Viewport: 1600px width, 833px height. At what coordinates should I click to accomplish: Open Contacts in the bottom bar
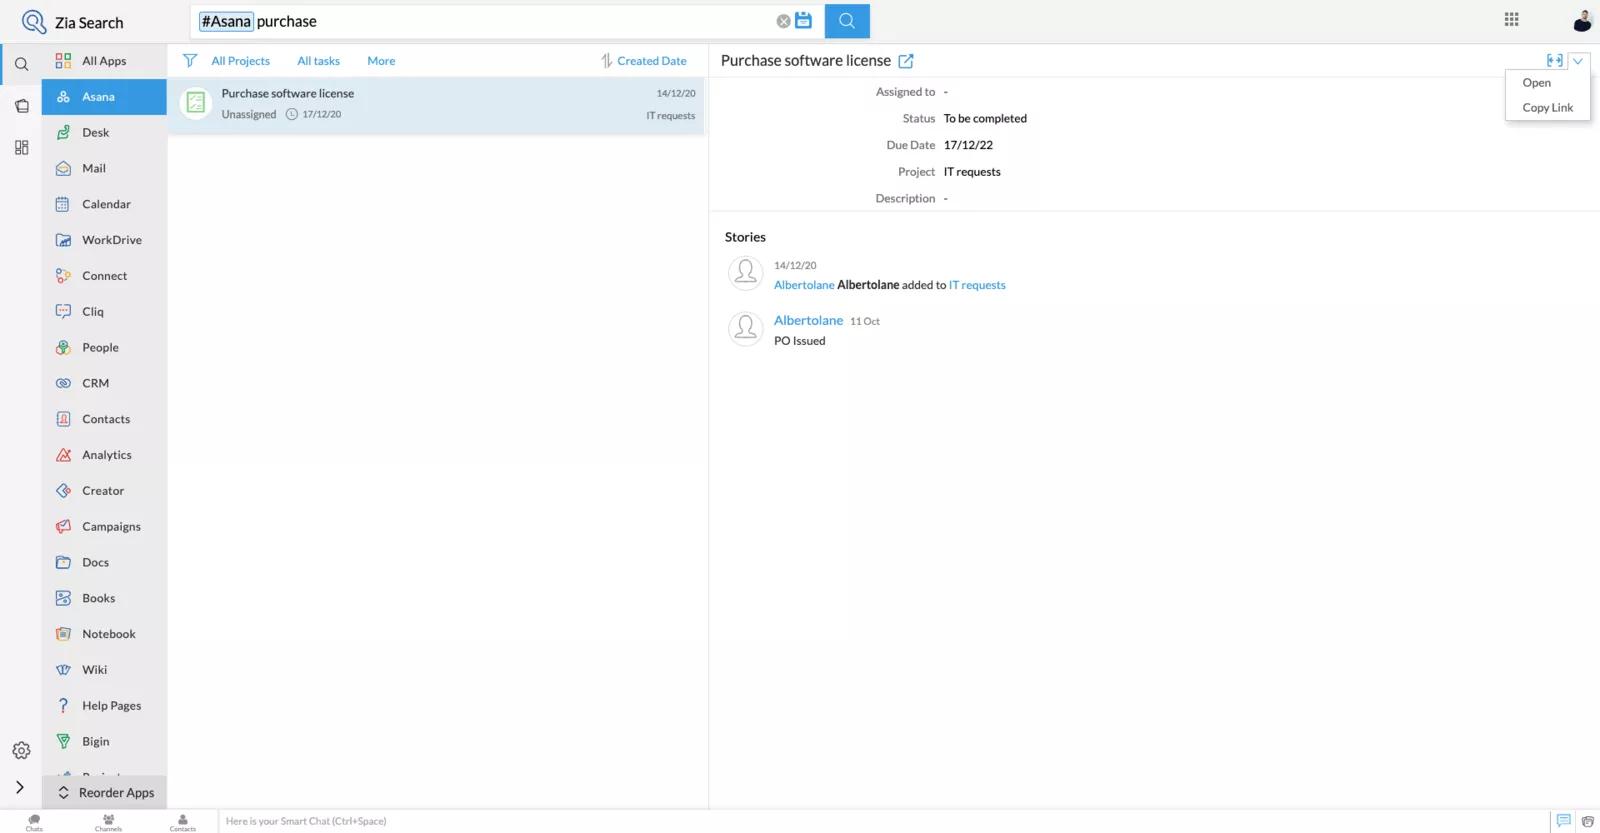click(183, 822)
